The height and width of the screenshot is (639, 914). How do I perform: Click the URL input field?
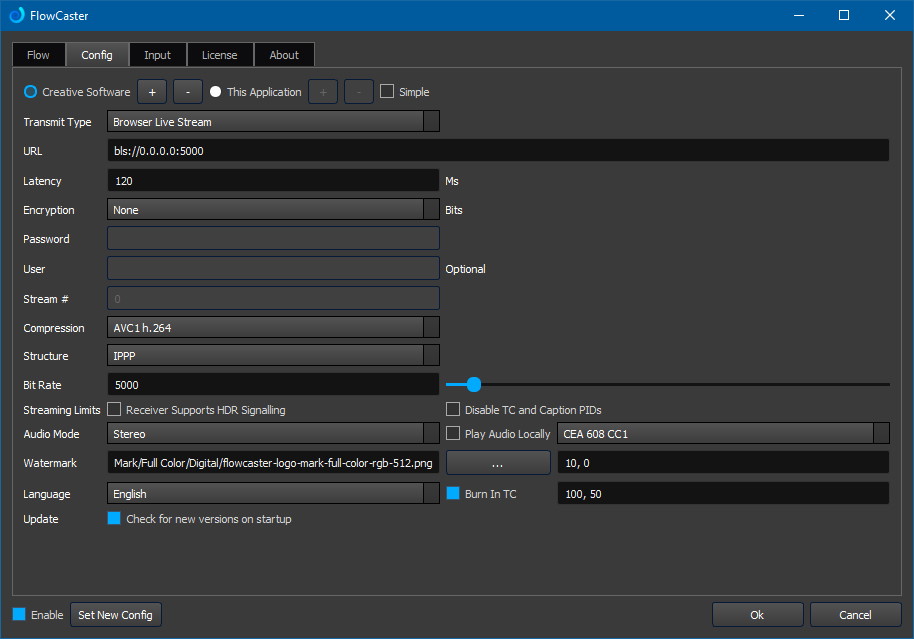pos(498,150)
